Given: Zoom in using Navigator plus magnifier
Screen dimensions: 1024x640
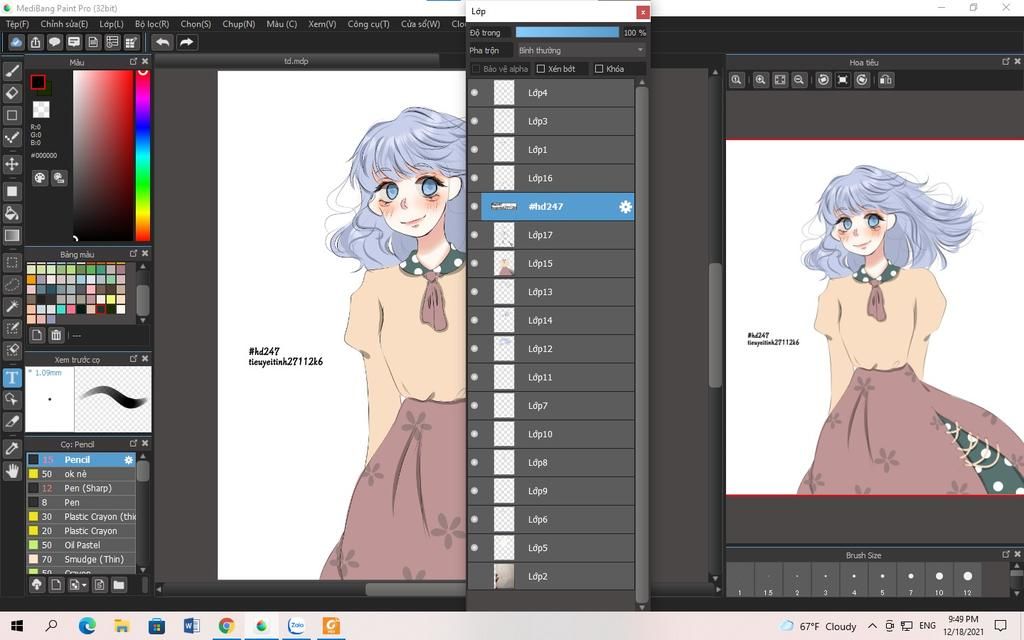Looking at the screenshot, I should click(x=760, y=80).
